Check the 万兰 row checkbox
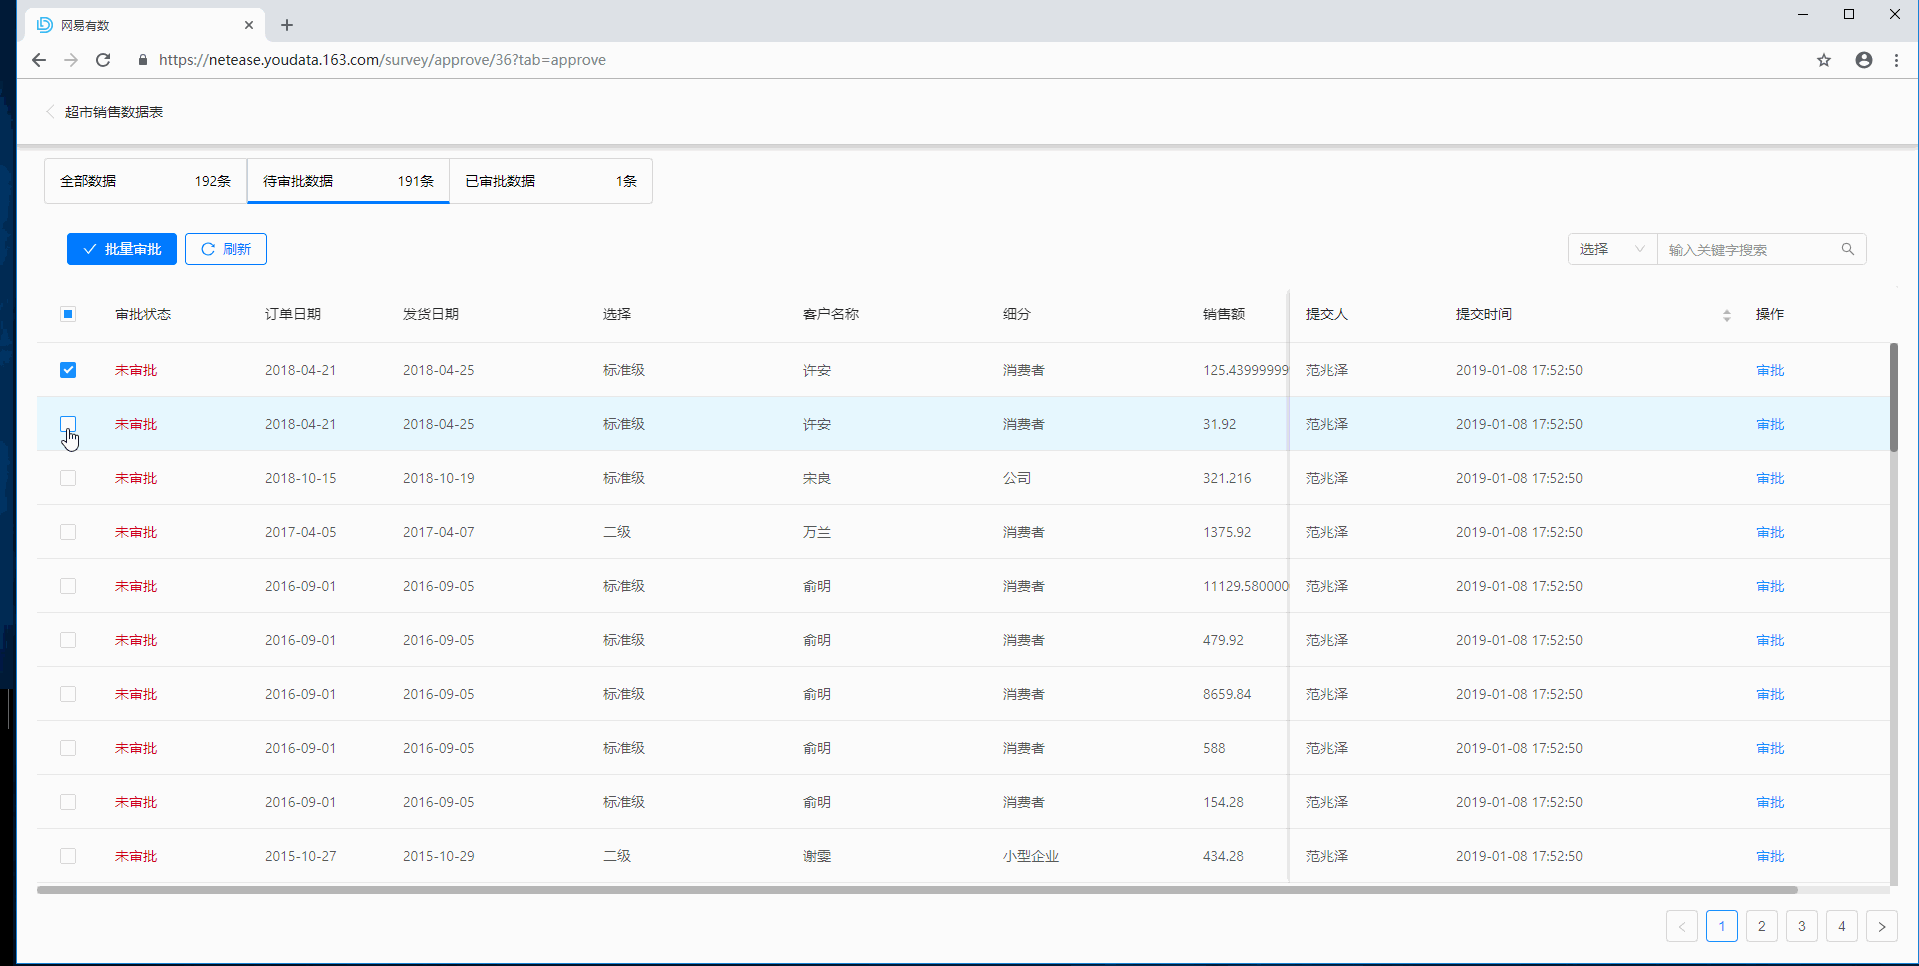Viewport: 1919px width, 966px height. pos(68,532)
